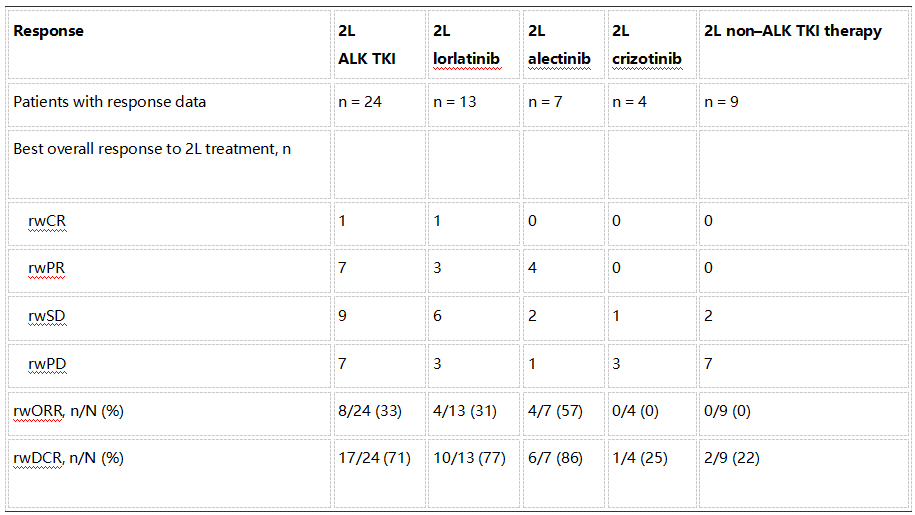
Task: Select the "17/24 (71)" cell
Action: pos(374,459)
